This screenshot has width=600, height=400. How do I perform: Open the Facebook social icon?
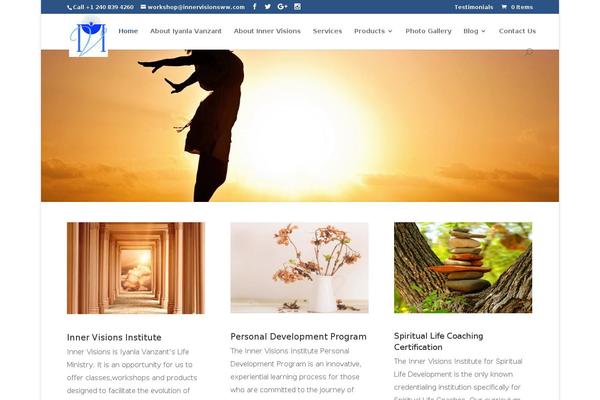pos(254,7)
